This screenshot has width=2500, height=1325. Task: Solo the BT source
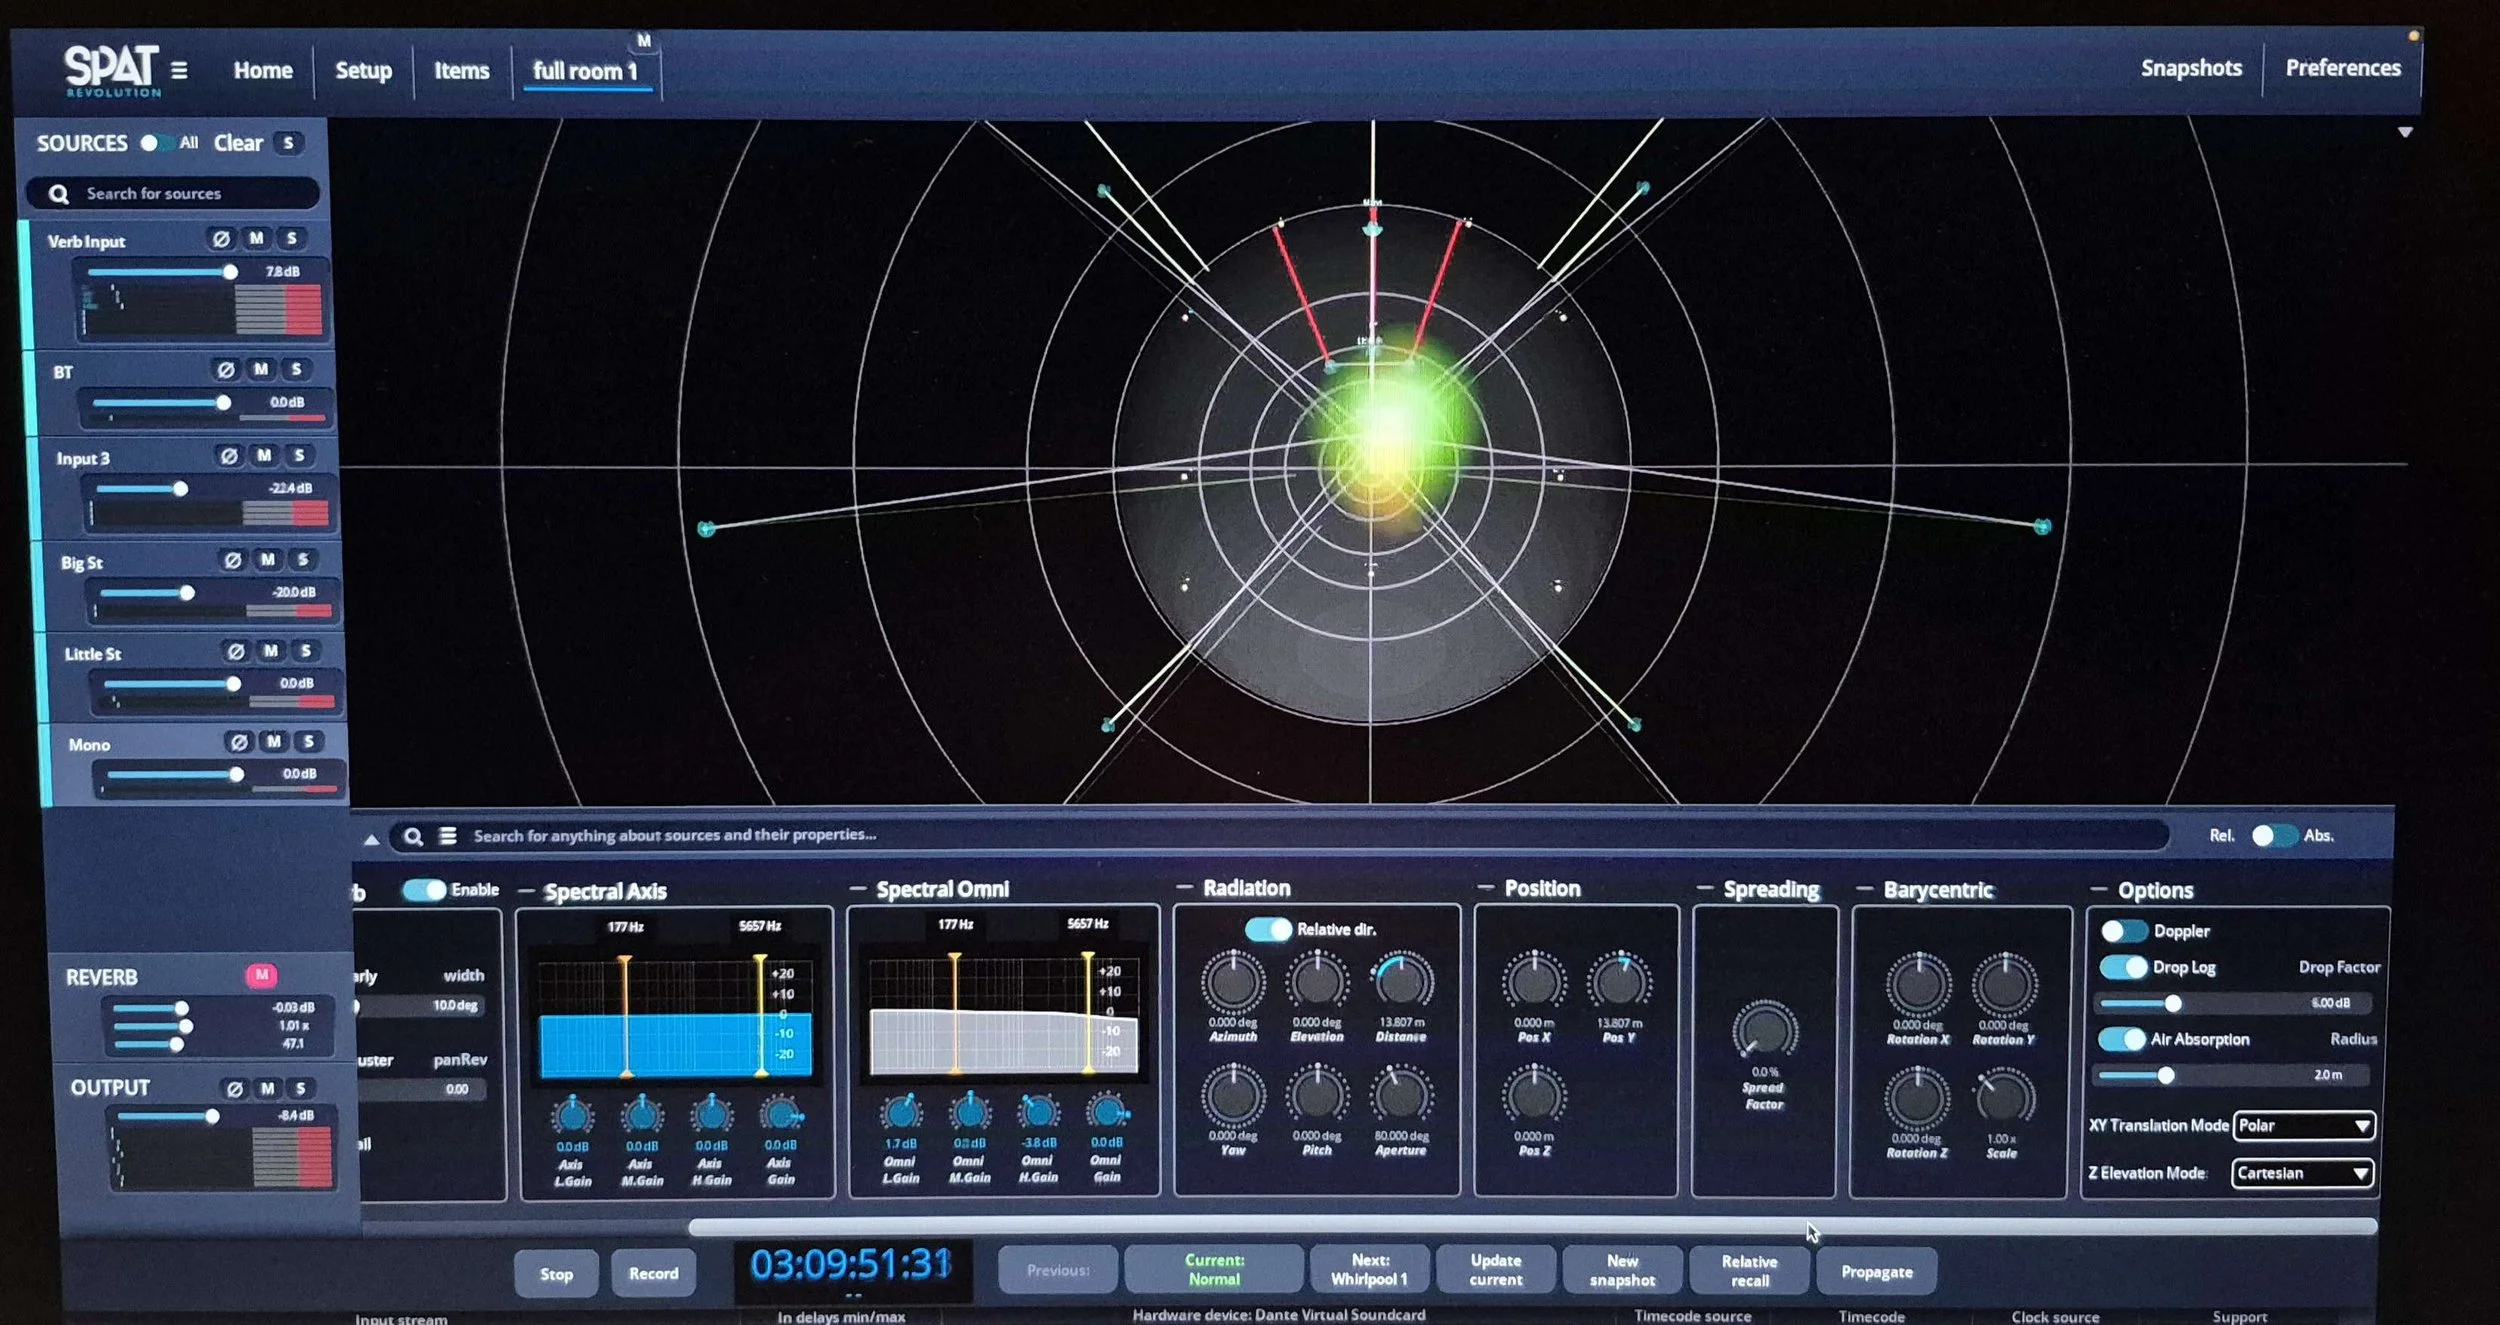click(x=296, y=368)
